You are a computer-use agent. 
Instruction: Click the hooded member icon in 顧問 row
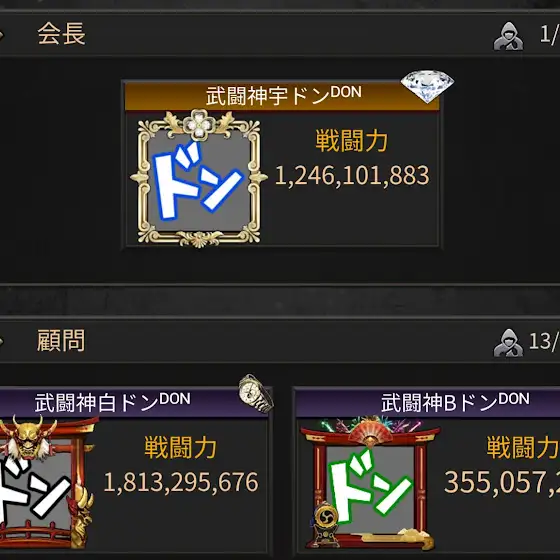pyautogui.click(x=508, y=343)
